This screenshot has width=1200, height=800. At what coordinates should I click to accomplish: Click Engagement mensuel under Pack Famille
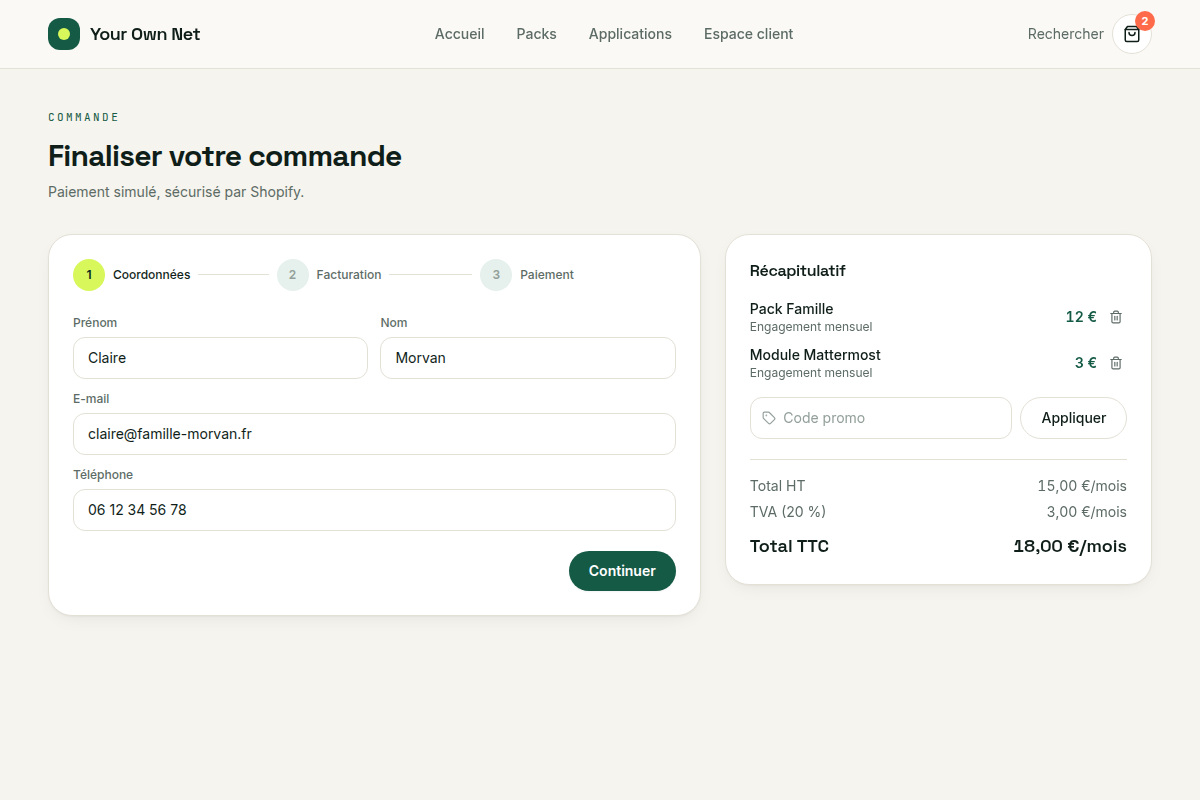pos(811,327)
